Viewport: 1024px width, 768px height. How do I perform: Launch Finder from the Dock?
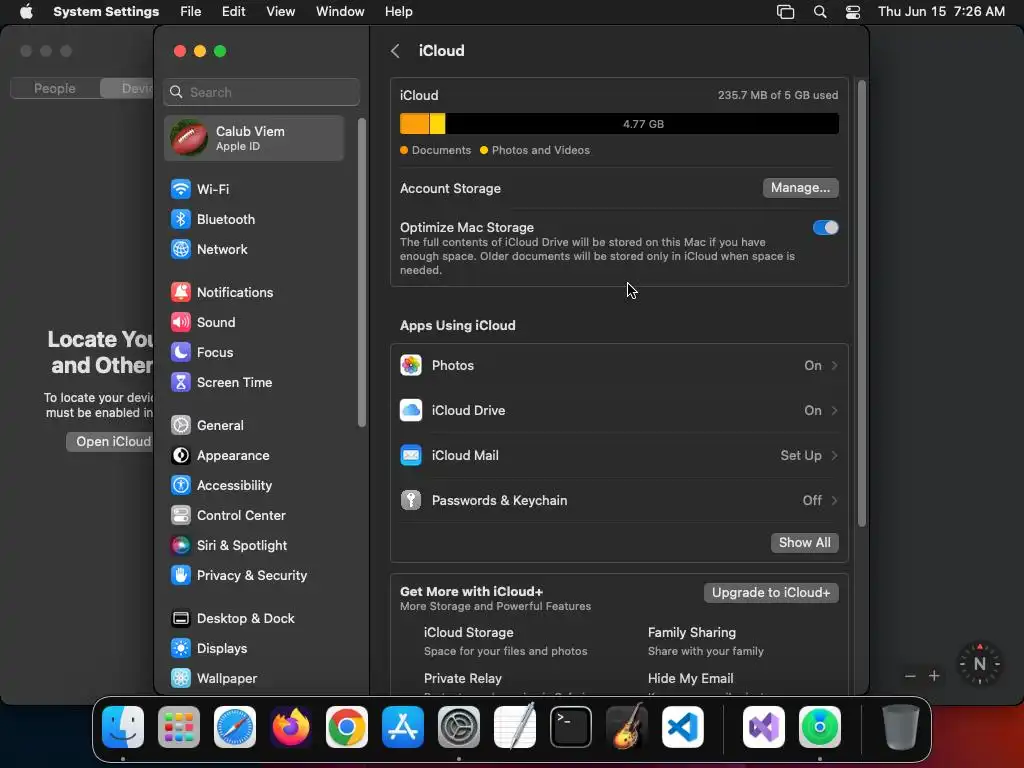click(x=123, y=727)
